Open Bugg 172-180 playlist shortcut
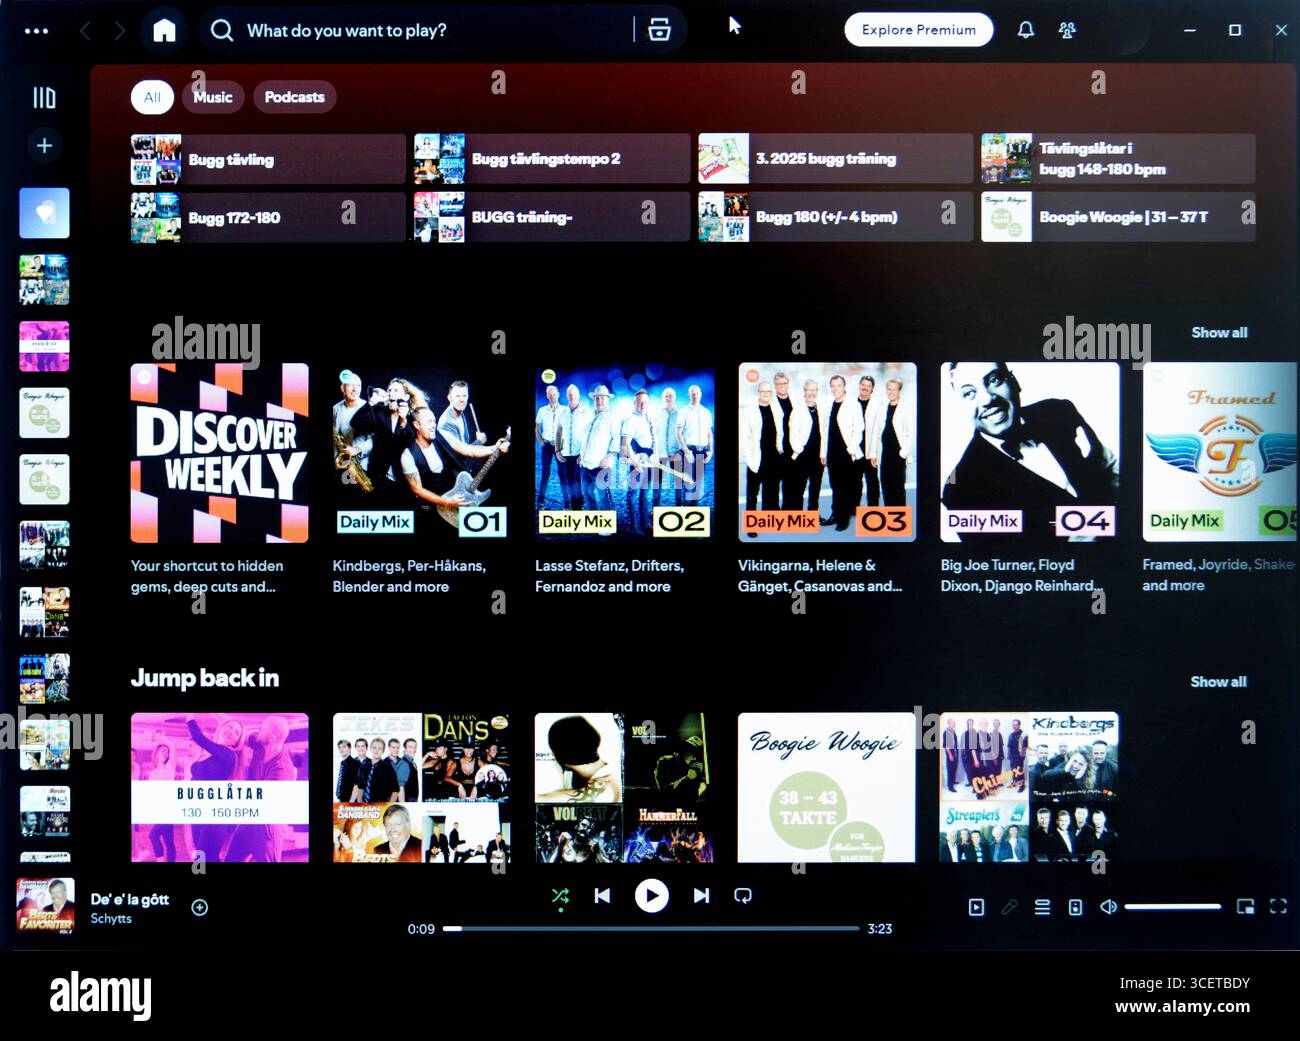The width and height of the screenshot is (1300, 1041). pos(268,217)
